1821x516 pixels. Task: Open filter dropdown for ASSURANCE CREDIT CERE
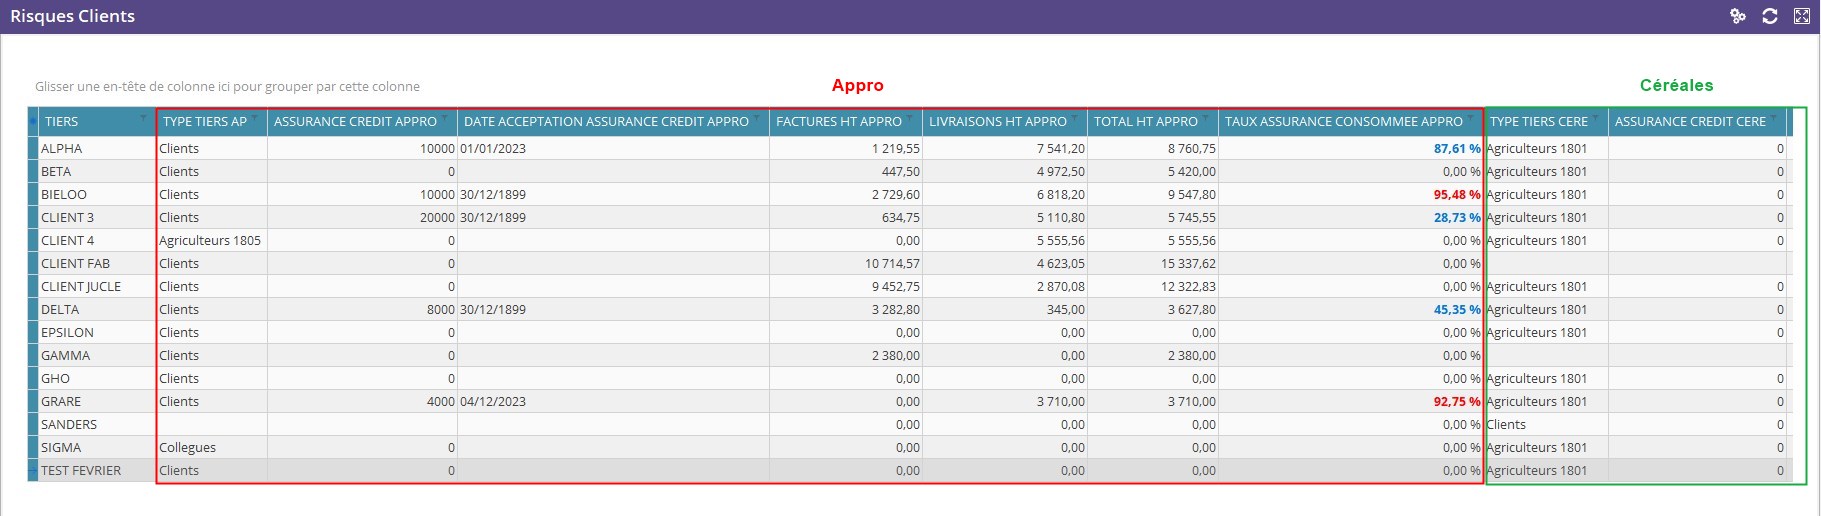[x=1773, y=118]
